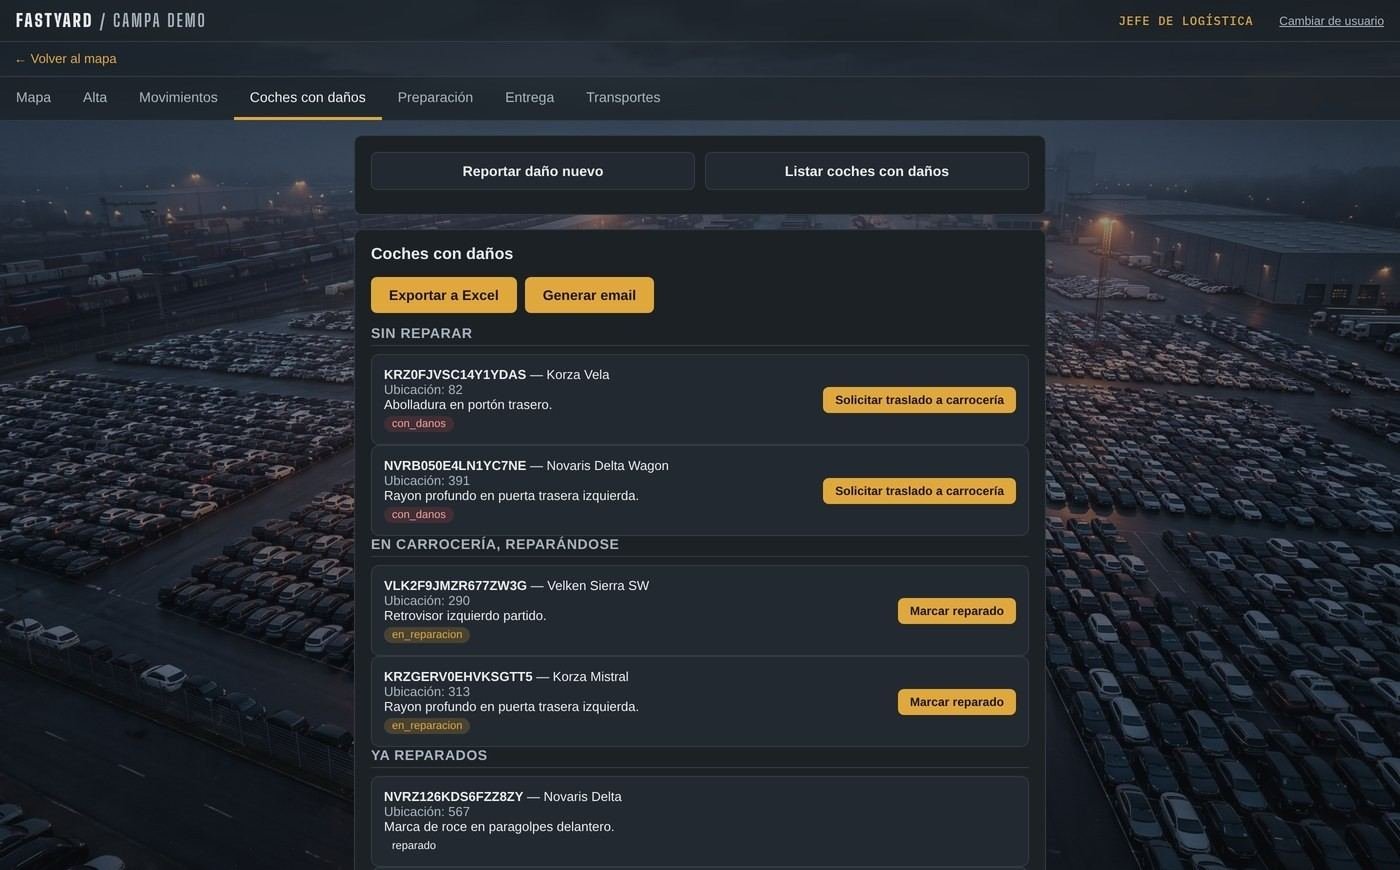
Task: Click VIN VLK2F9JMZR677ZW3G
Action: tap(455, 586)
